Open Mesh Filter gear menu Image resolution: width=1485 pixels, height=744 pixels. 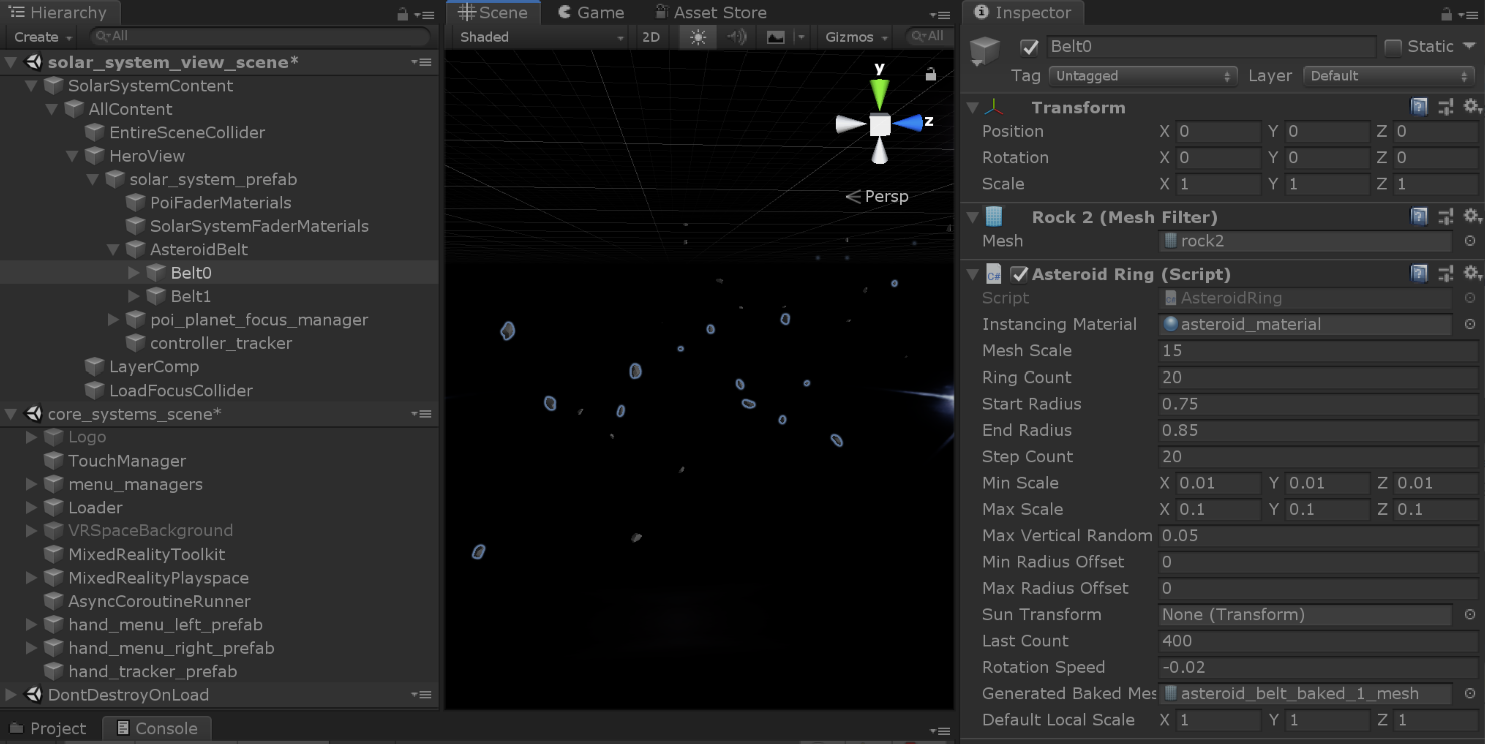point(1470,216)
